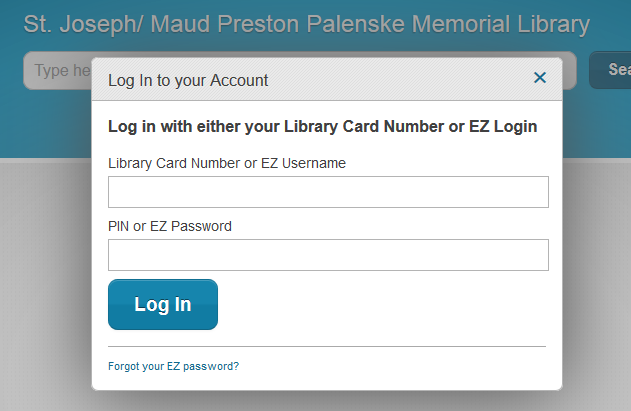Click the St. Joseph/ Maud Preston Palenske library title
The height and width of the screenshot is (411, 631).
[306, 25]
